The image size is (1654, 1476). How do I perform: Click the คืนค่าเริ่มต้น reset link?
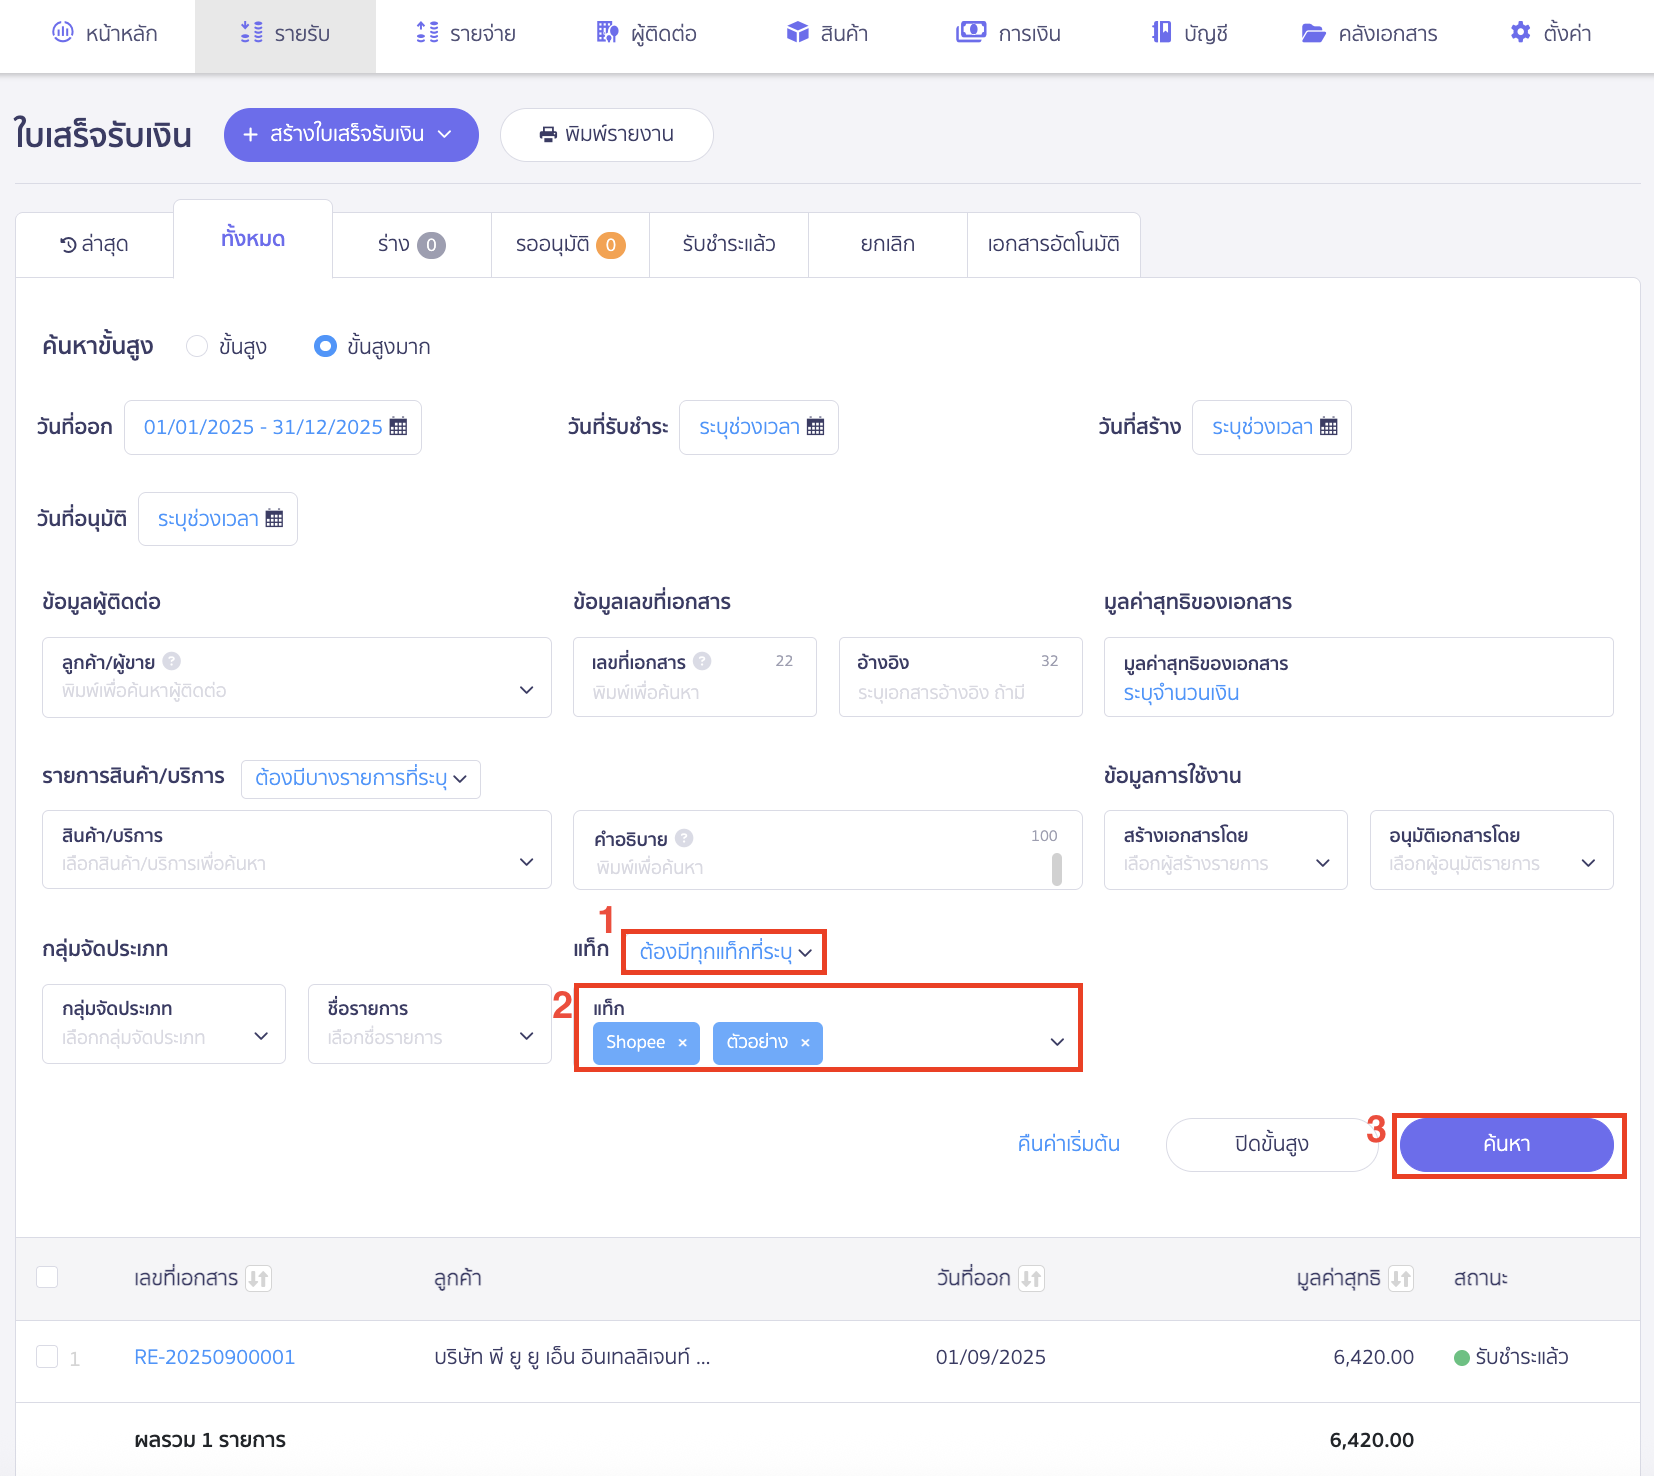(x=1068, y=1144)
